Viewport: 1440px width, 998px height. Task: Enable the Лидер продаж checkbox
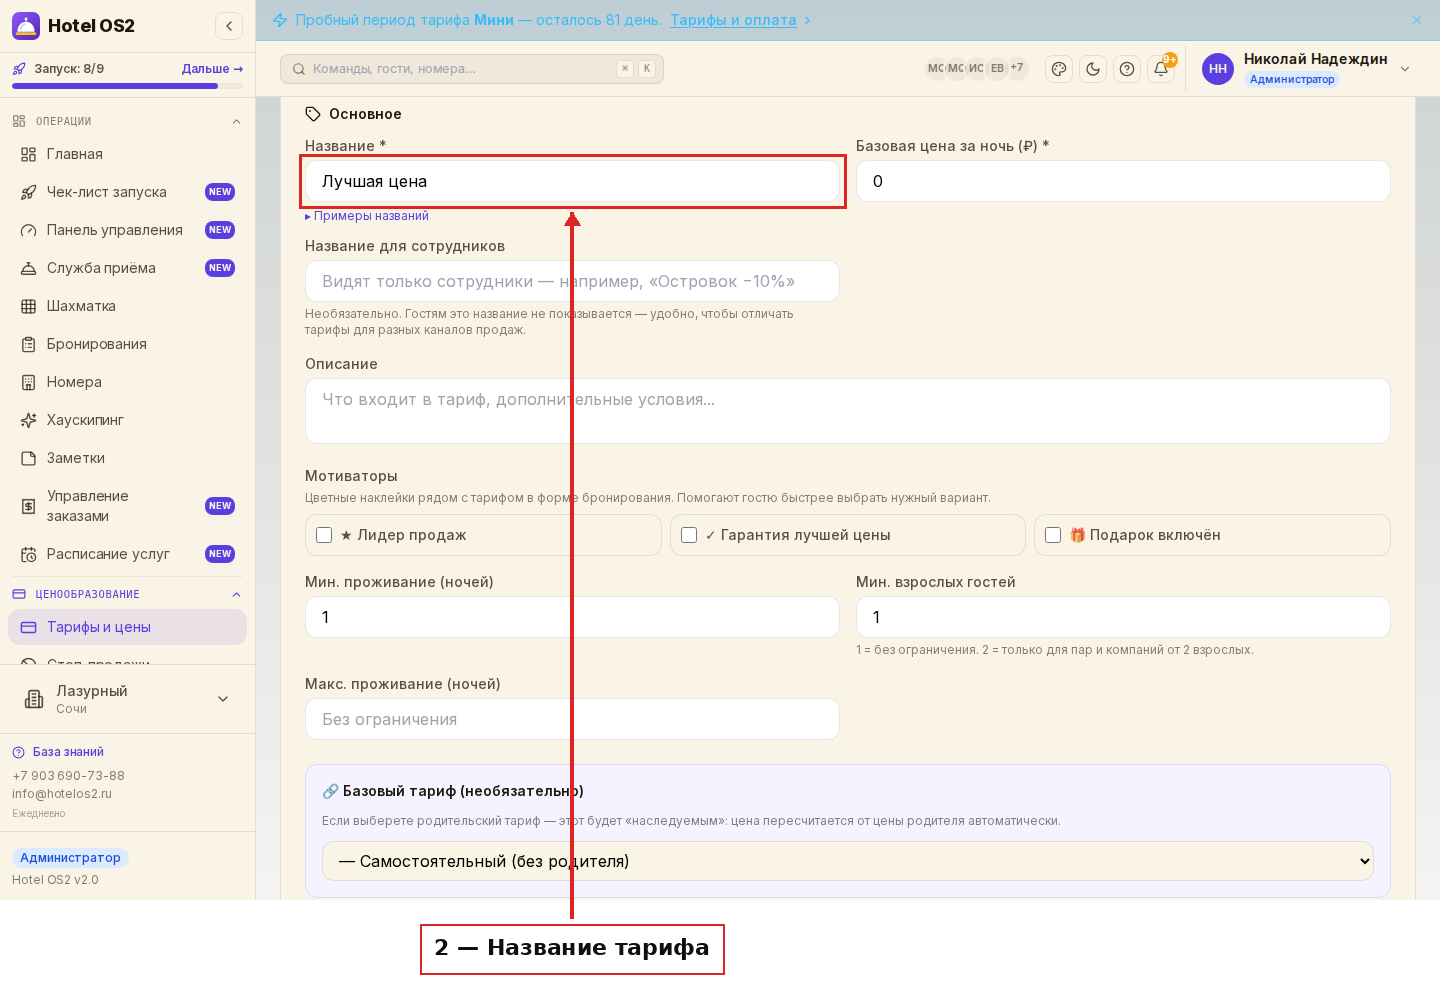click(x=324, y=535)
